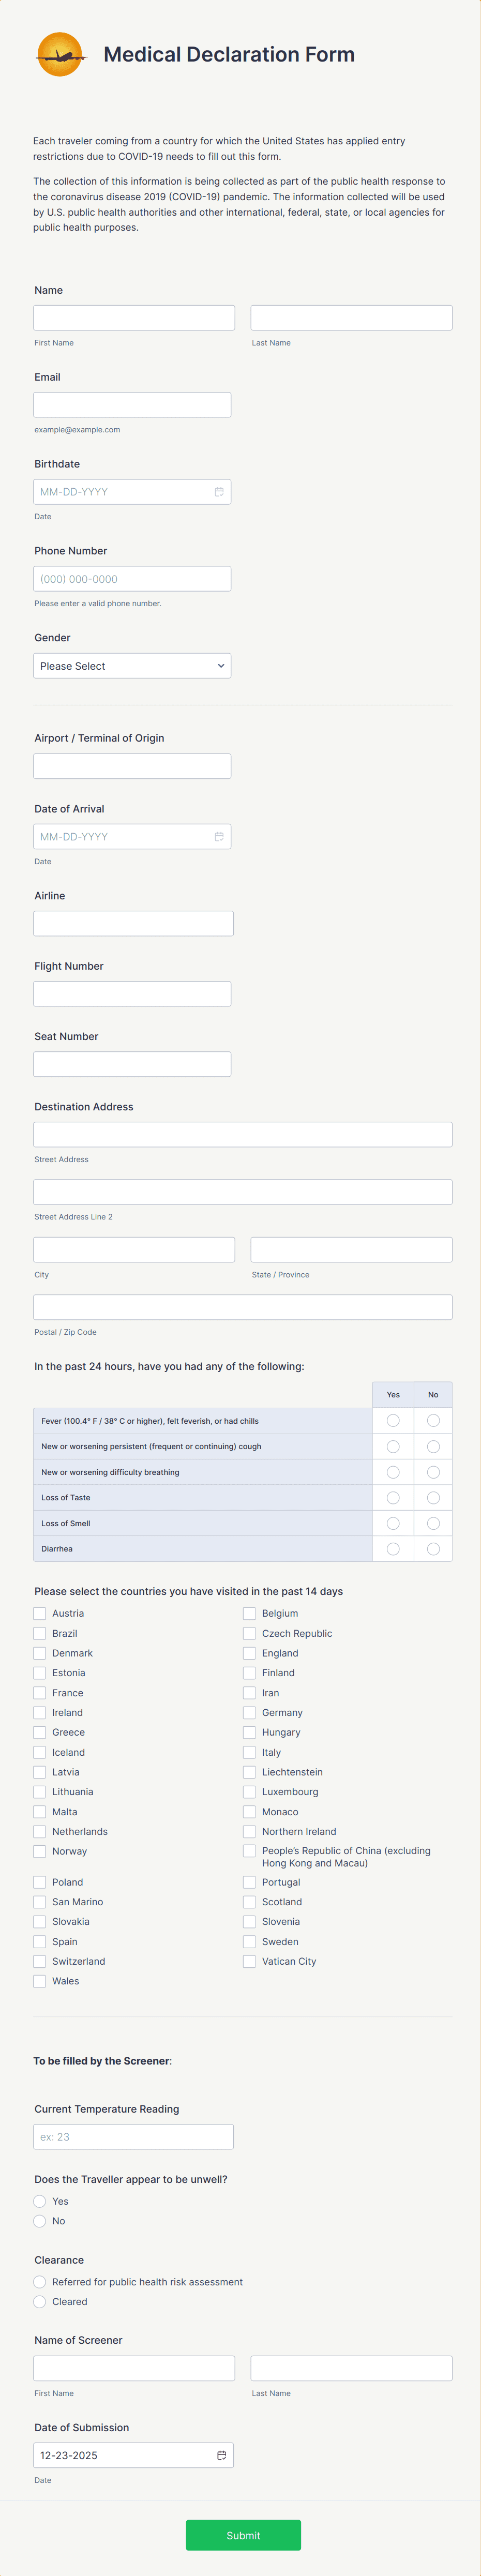Screen dimensions: 481x2576
Task: Select Referred for public health risk assessment
Action: [x=39, y=2281]
